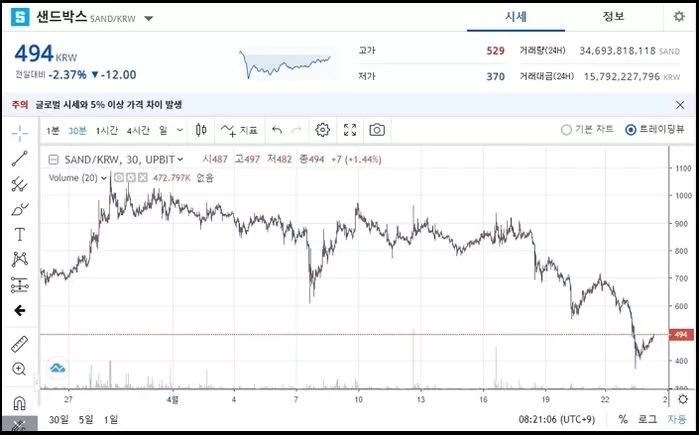Open UPBIT symbol dropdown in legend
Screen dimensions: 699x435
[180, 160]
